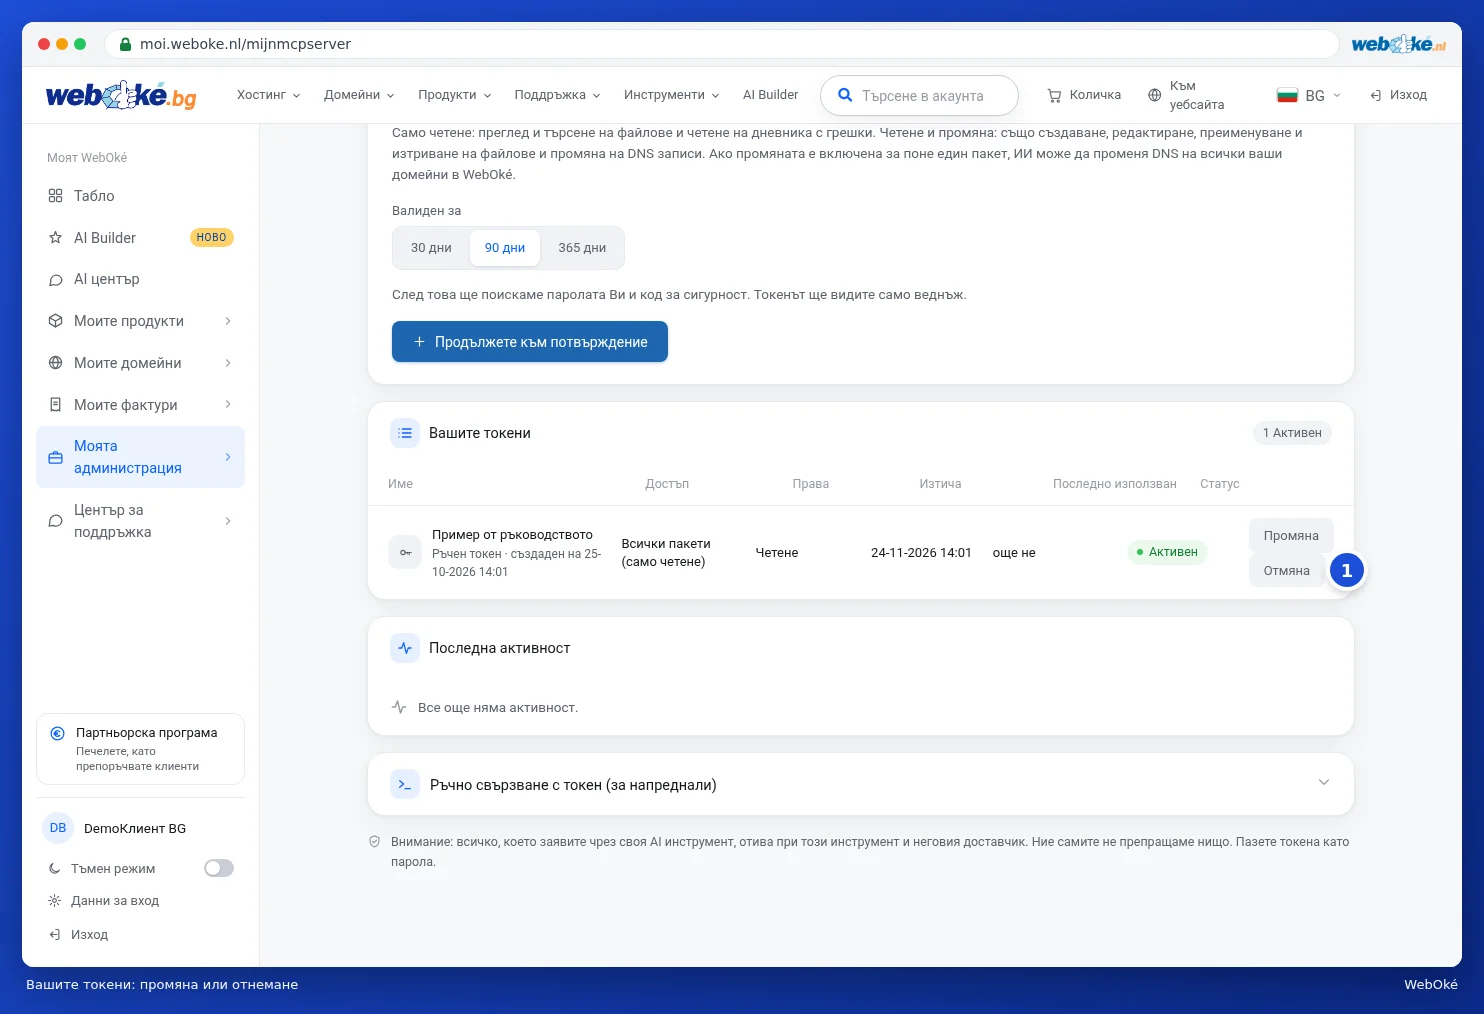1484x1014 pixels.
Task: Select the 30 дни validity option
Action: (431, 248)
